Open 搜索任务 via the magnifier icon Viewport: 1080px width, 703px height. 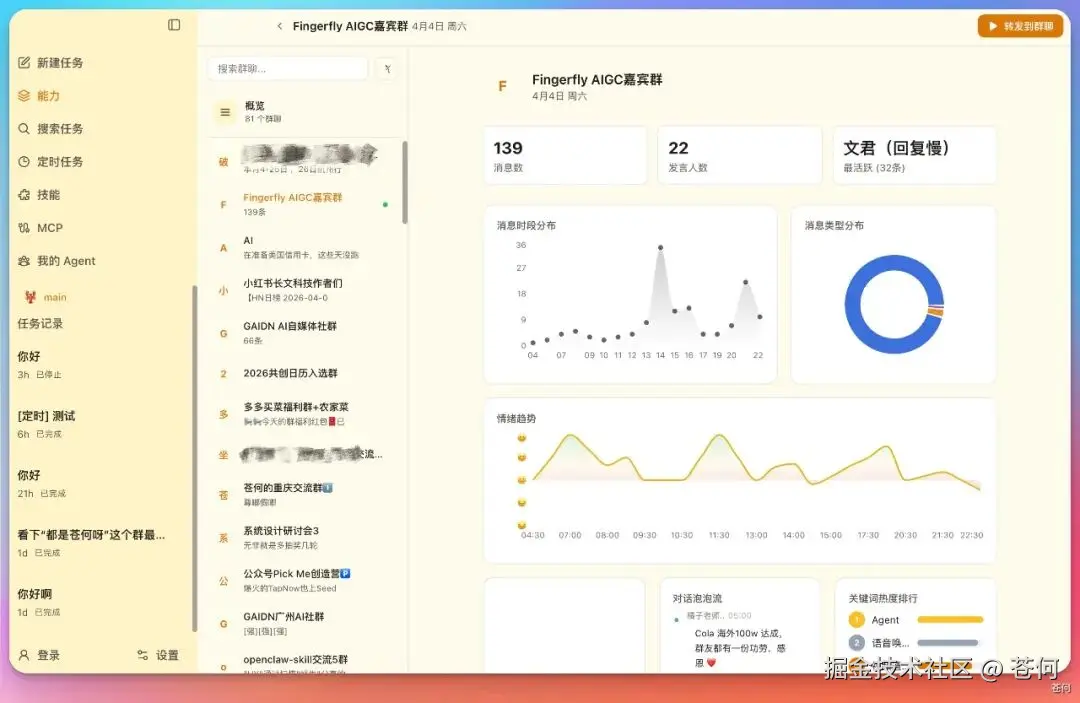(x=24, y=128)
